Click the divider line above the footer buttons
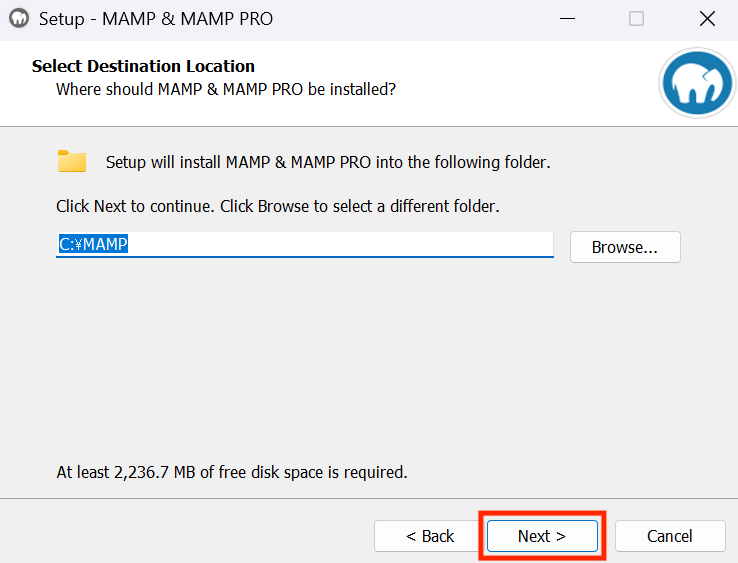 tap(369, 498)
